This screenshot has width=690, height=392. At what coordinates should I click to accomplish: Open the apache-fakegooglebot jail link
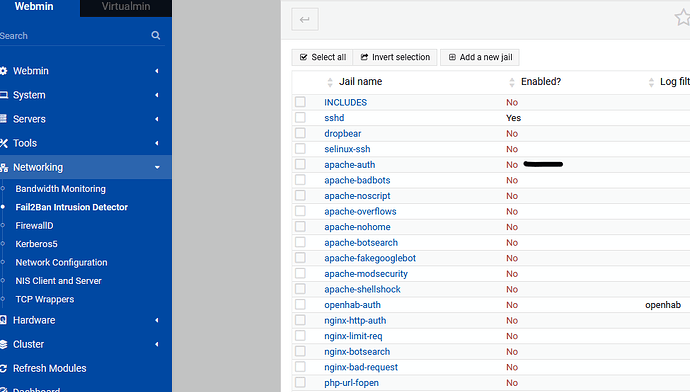(370, 258)
